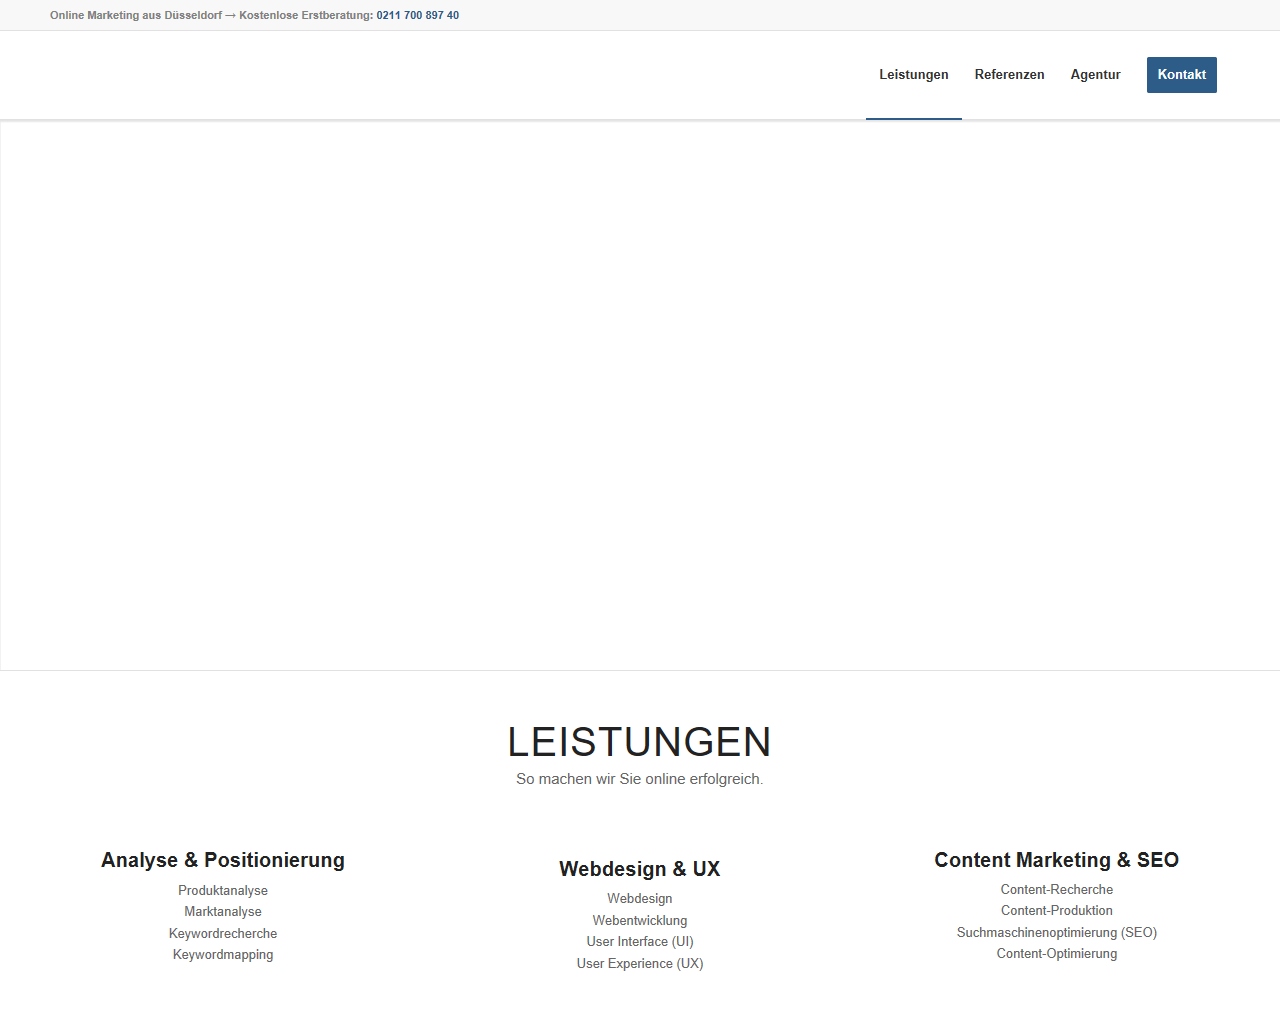Open Webdesign under Webdesign & UX

639,898
